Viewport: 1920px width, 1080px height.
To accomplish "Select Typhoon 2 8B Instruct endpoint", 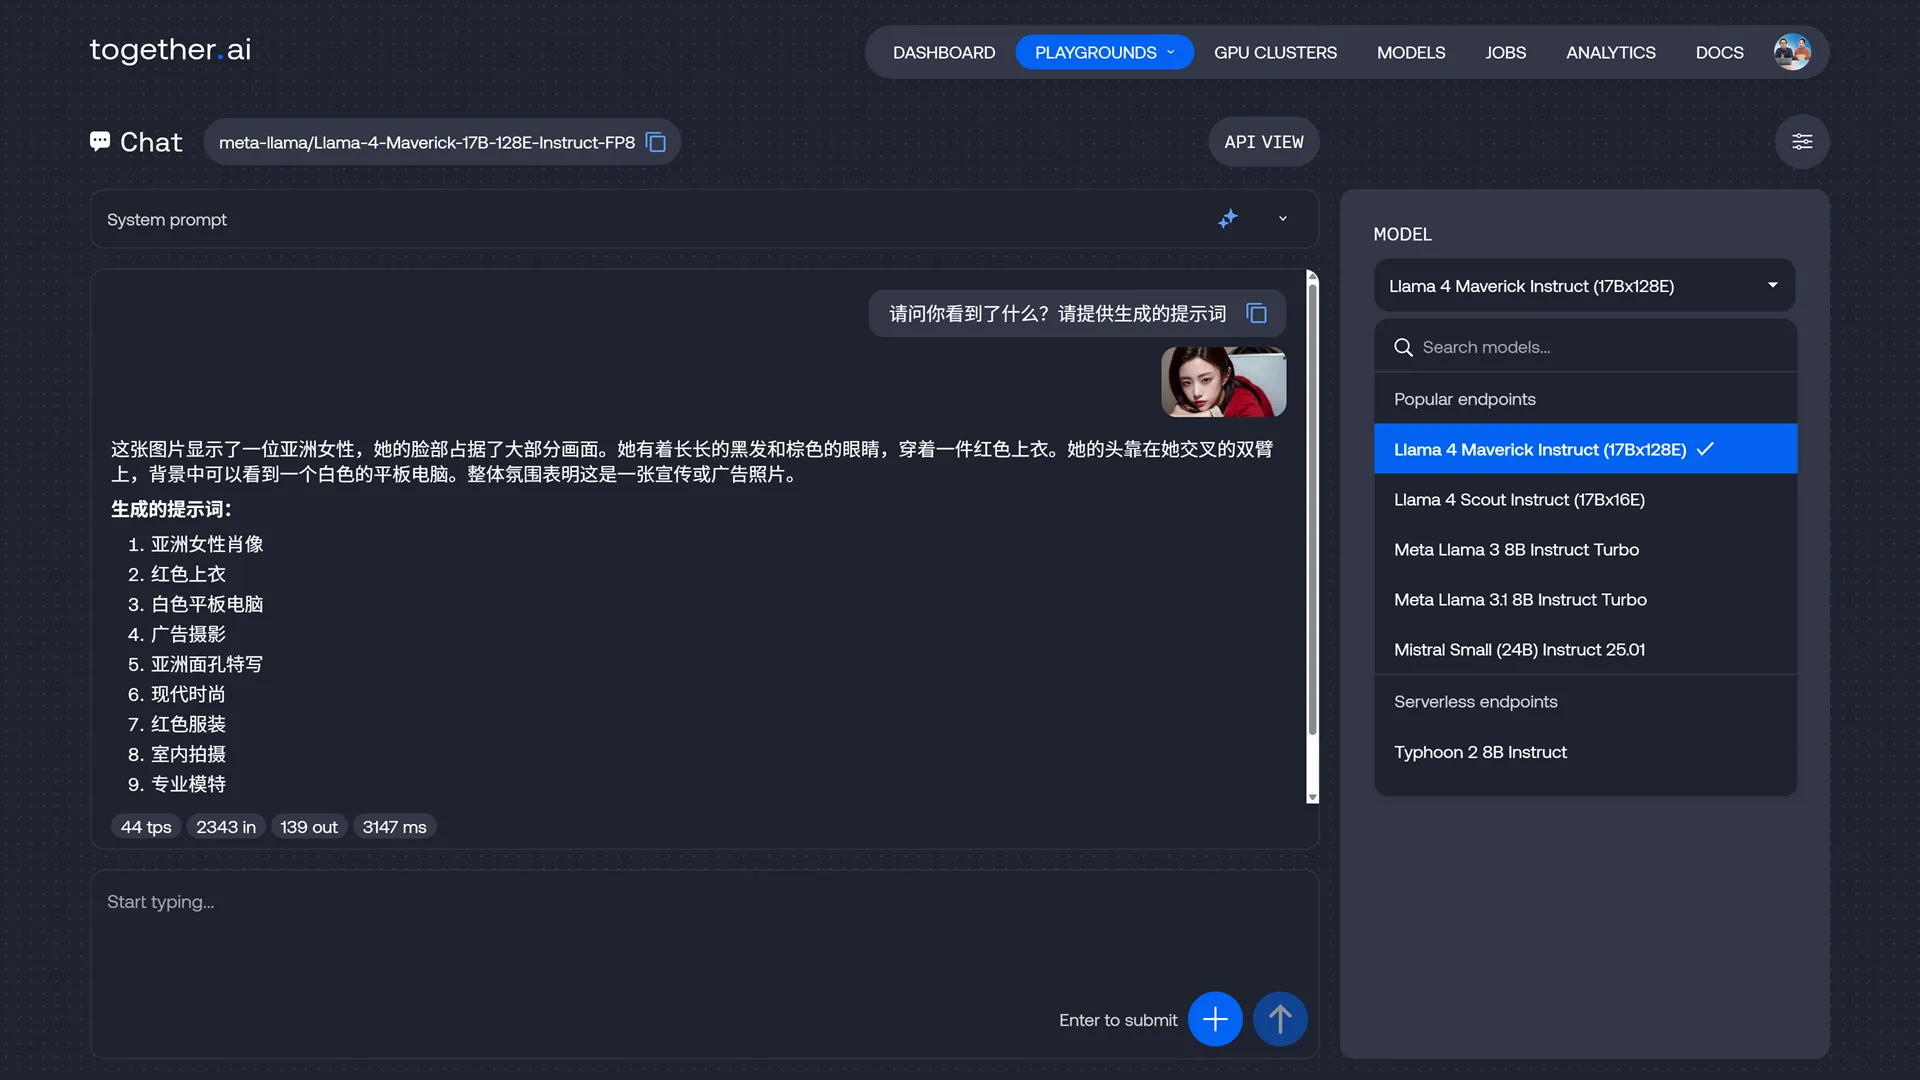I will click(1480, 752).
